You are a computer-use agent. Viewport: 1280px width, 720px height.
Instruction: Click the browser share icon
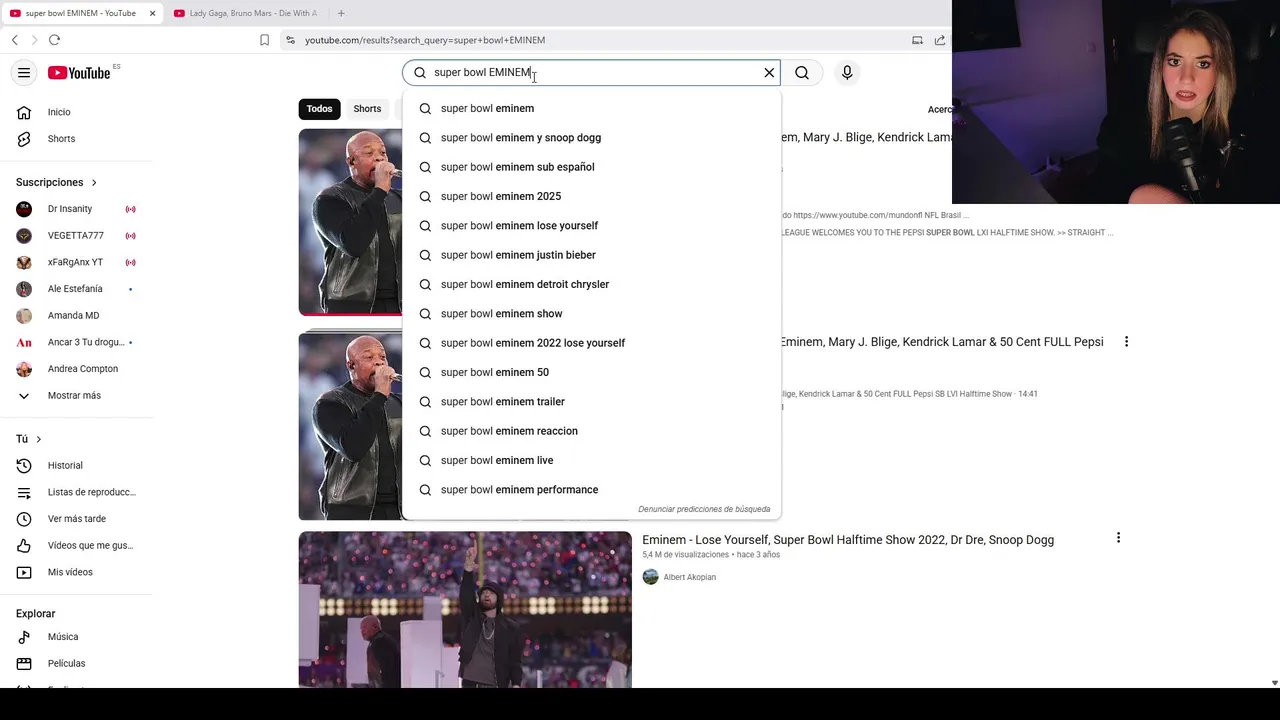pyautogui.click(x=940, y=40)
